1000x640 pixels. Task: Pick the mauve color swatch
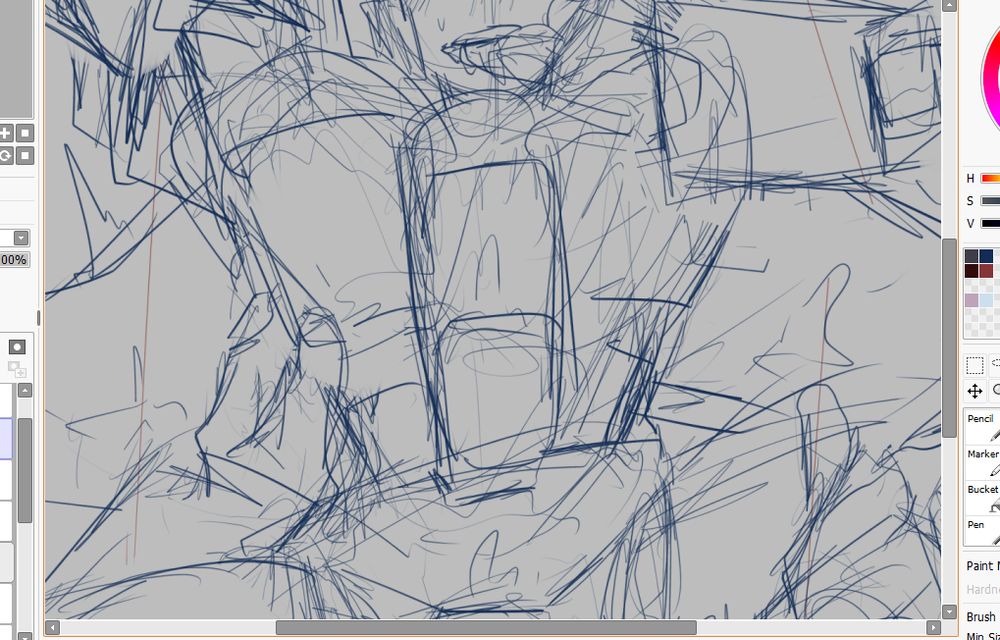(x=971, y=300)
